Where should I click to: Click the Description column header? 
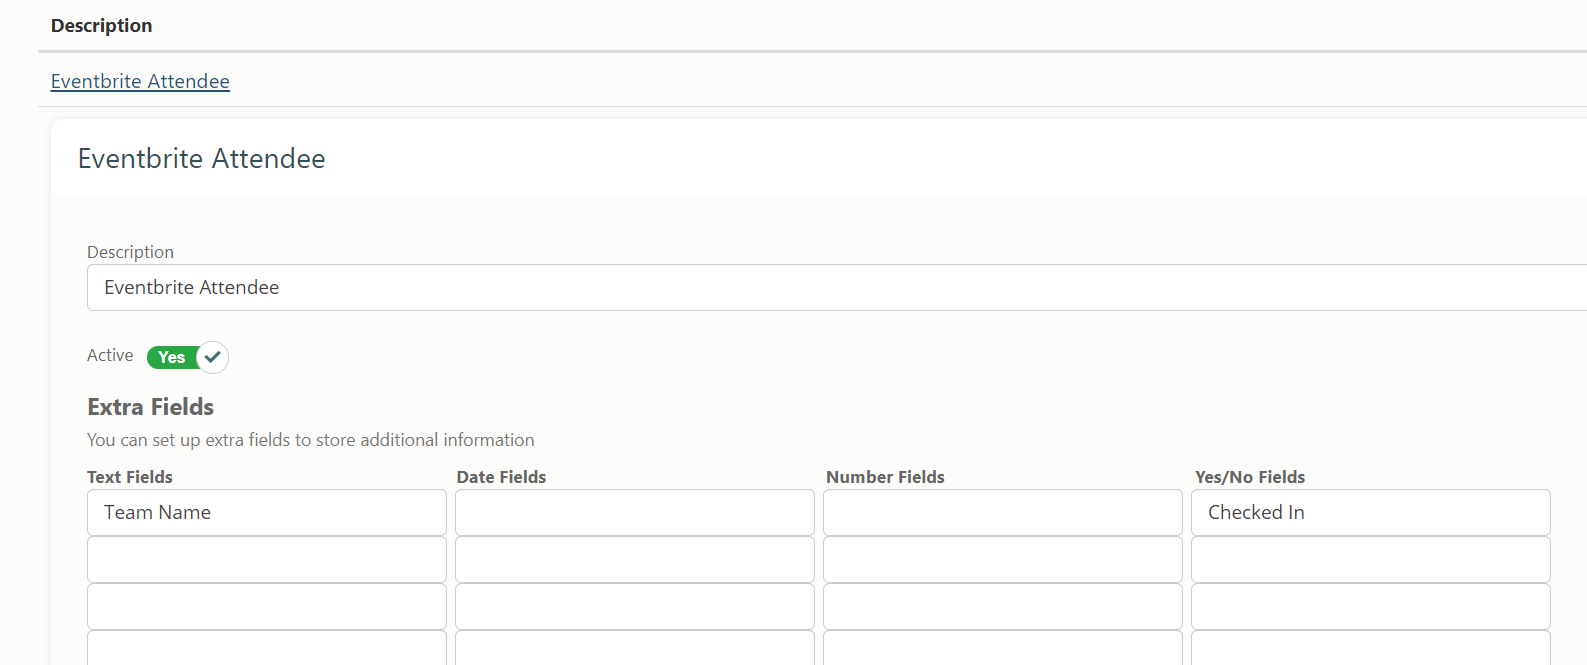102,25
